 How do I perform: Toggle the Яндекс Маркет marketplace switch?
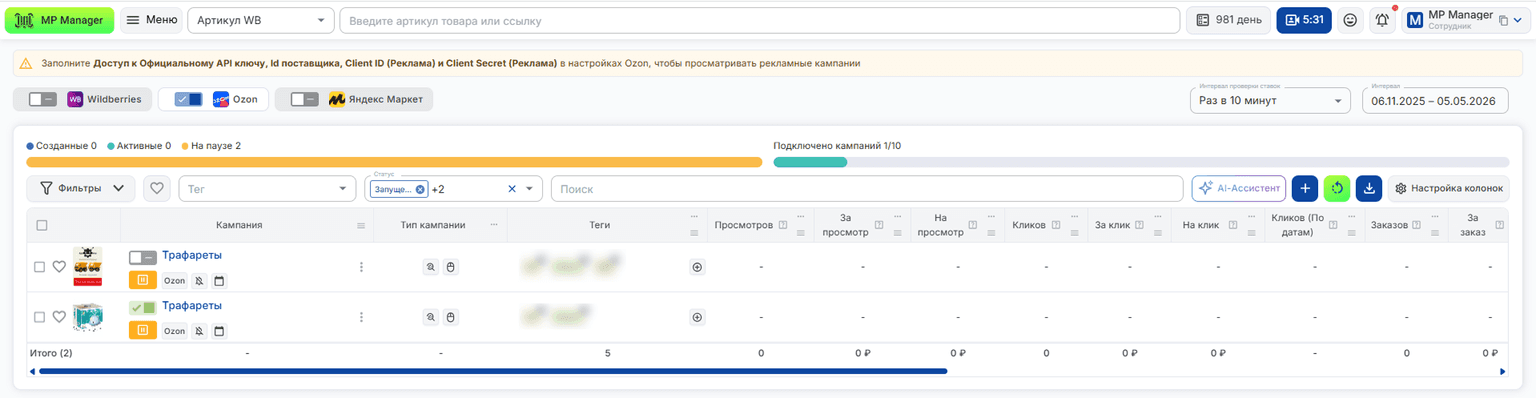304,100
